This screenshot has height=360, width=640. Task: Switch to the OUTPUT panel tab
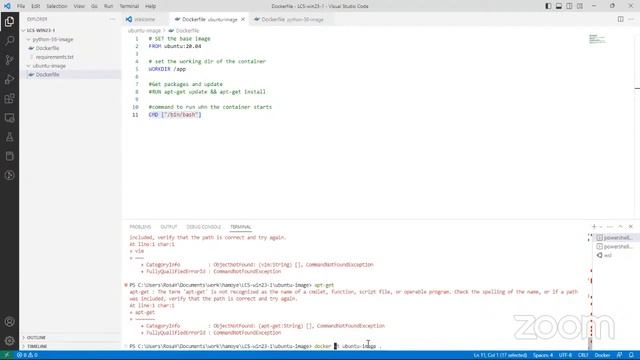(x=169, y=227)
